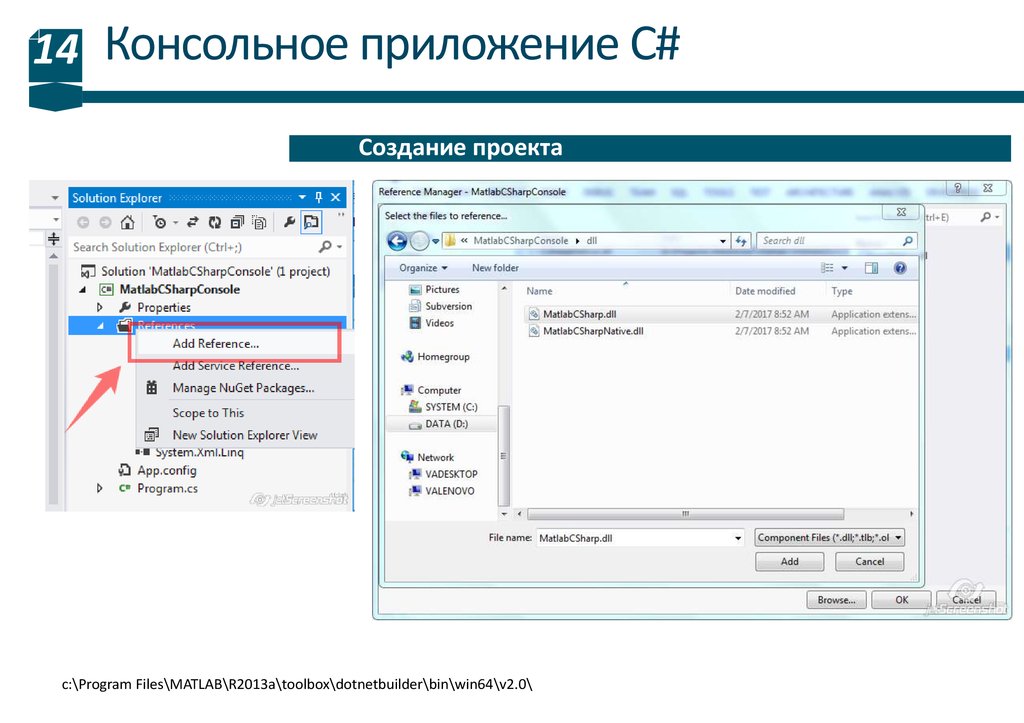
Task: Toggle the preview pane icon in file dialog
Action: [871, 268]
